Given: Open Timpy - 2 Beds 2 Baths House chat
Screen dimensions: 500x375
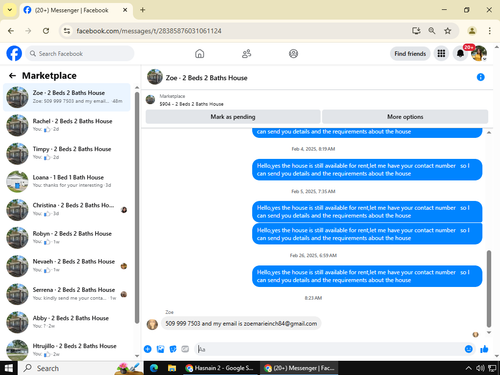Looking at the screenshot, I should click(x=67, y=153).
